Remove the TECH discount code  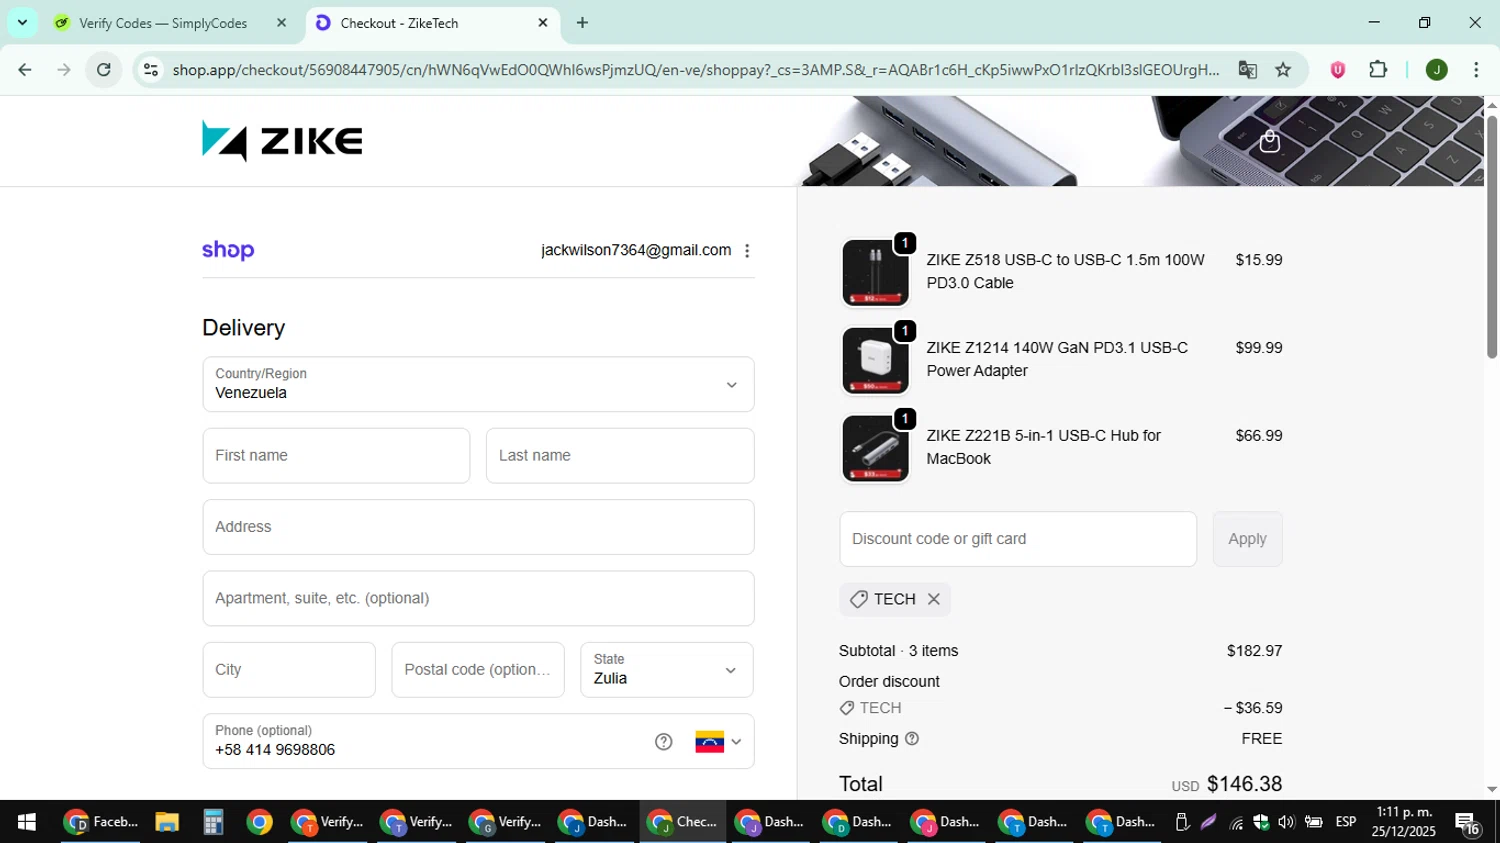934,599
